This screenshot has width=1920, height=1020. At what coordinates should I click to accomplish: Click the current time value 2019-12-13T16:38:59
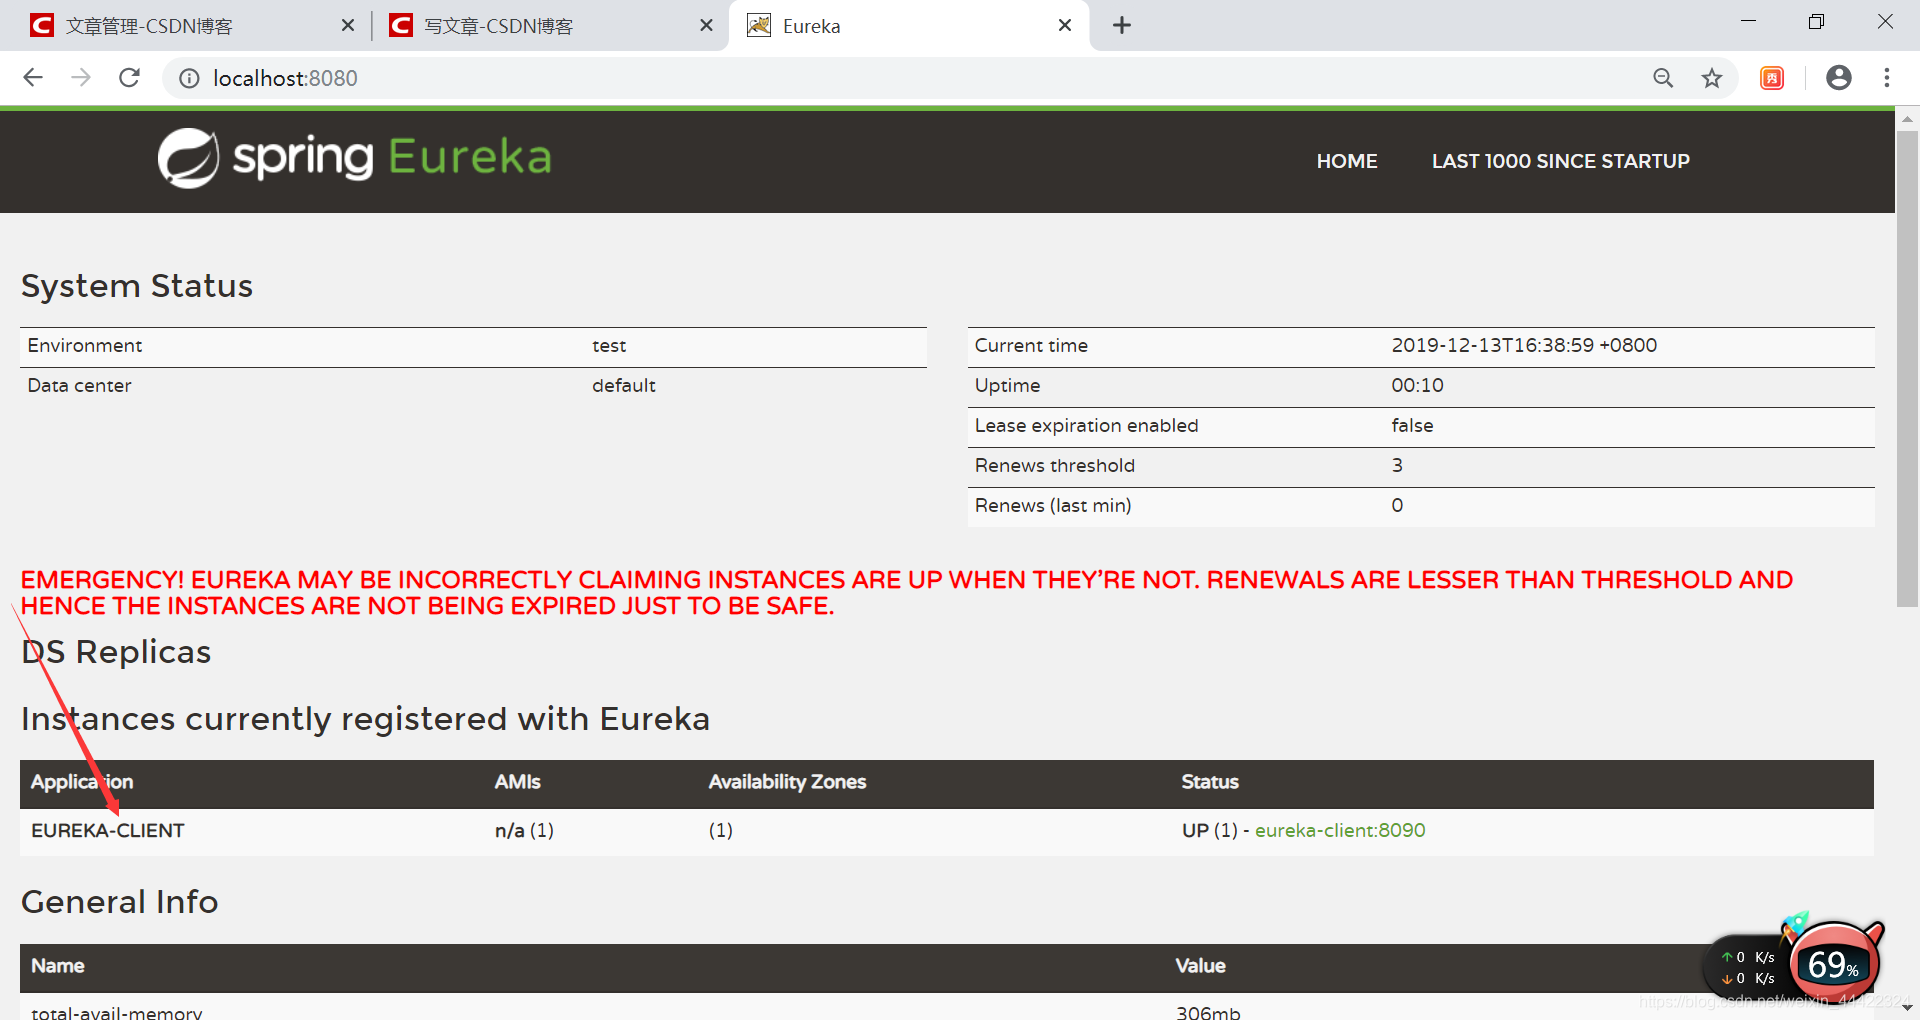pyautogui.click(x=1524, y=345)
